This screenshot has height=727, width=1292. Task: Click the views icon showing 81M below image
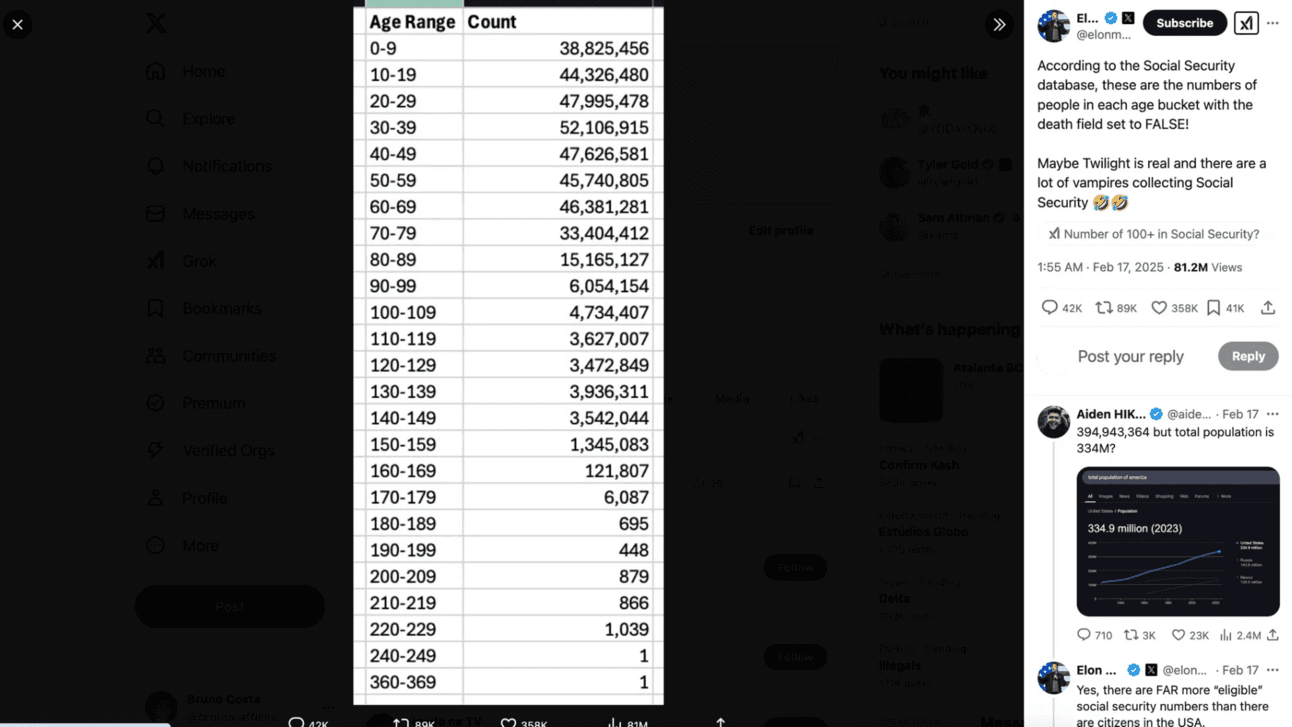click(x=614, y=722)
